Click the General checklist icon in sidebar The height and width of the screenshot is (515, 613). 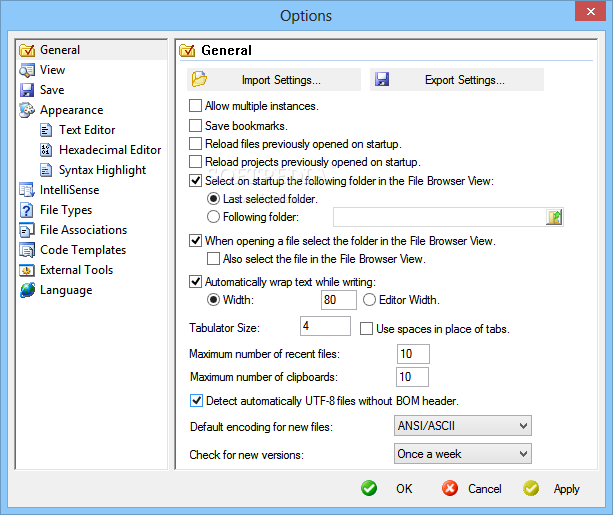(x=27, y=50)
